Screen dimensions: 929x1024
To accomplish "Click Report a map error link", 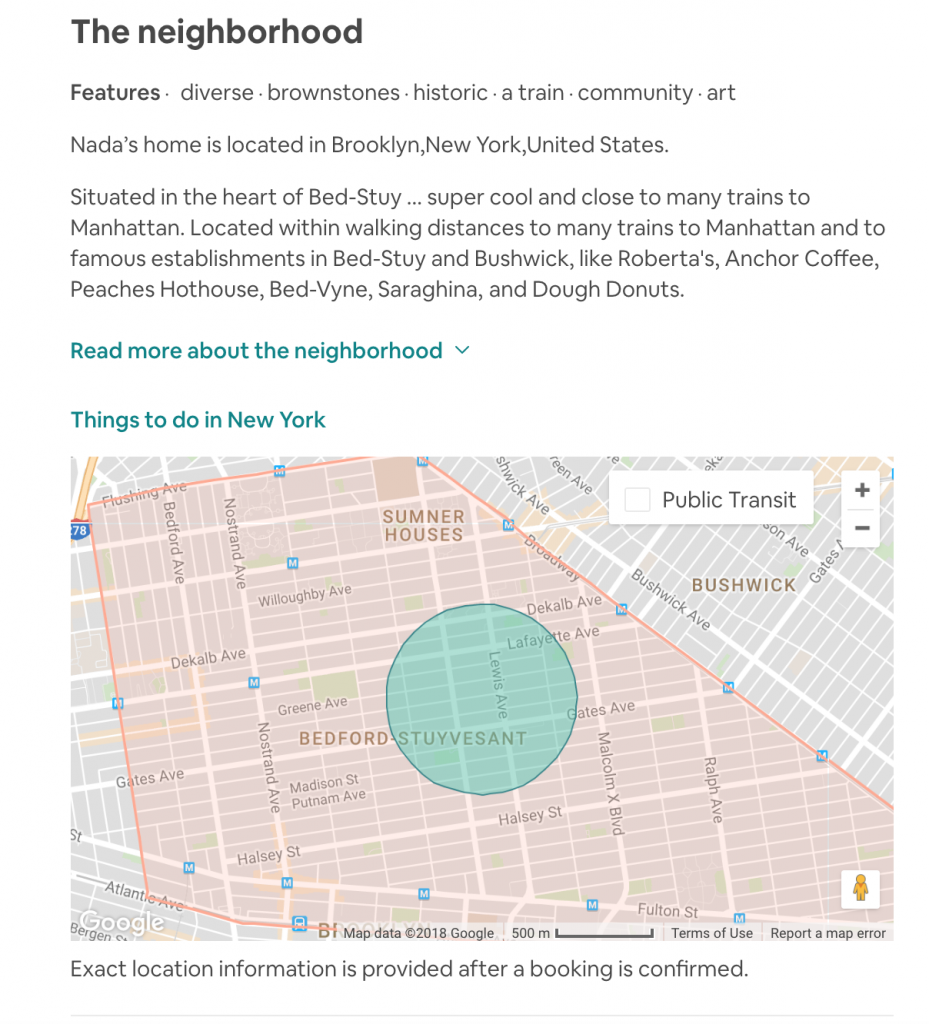I will coord(828,933).
